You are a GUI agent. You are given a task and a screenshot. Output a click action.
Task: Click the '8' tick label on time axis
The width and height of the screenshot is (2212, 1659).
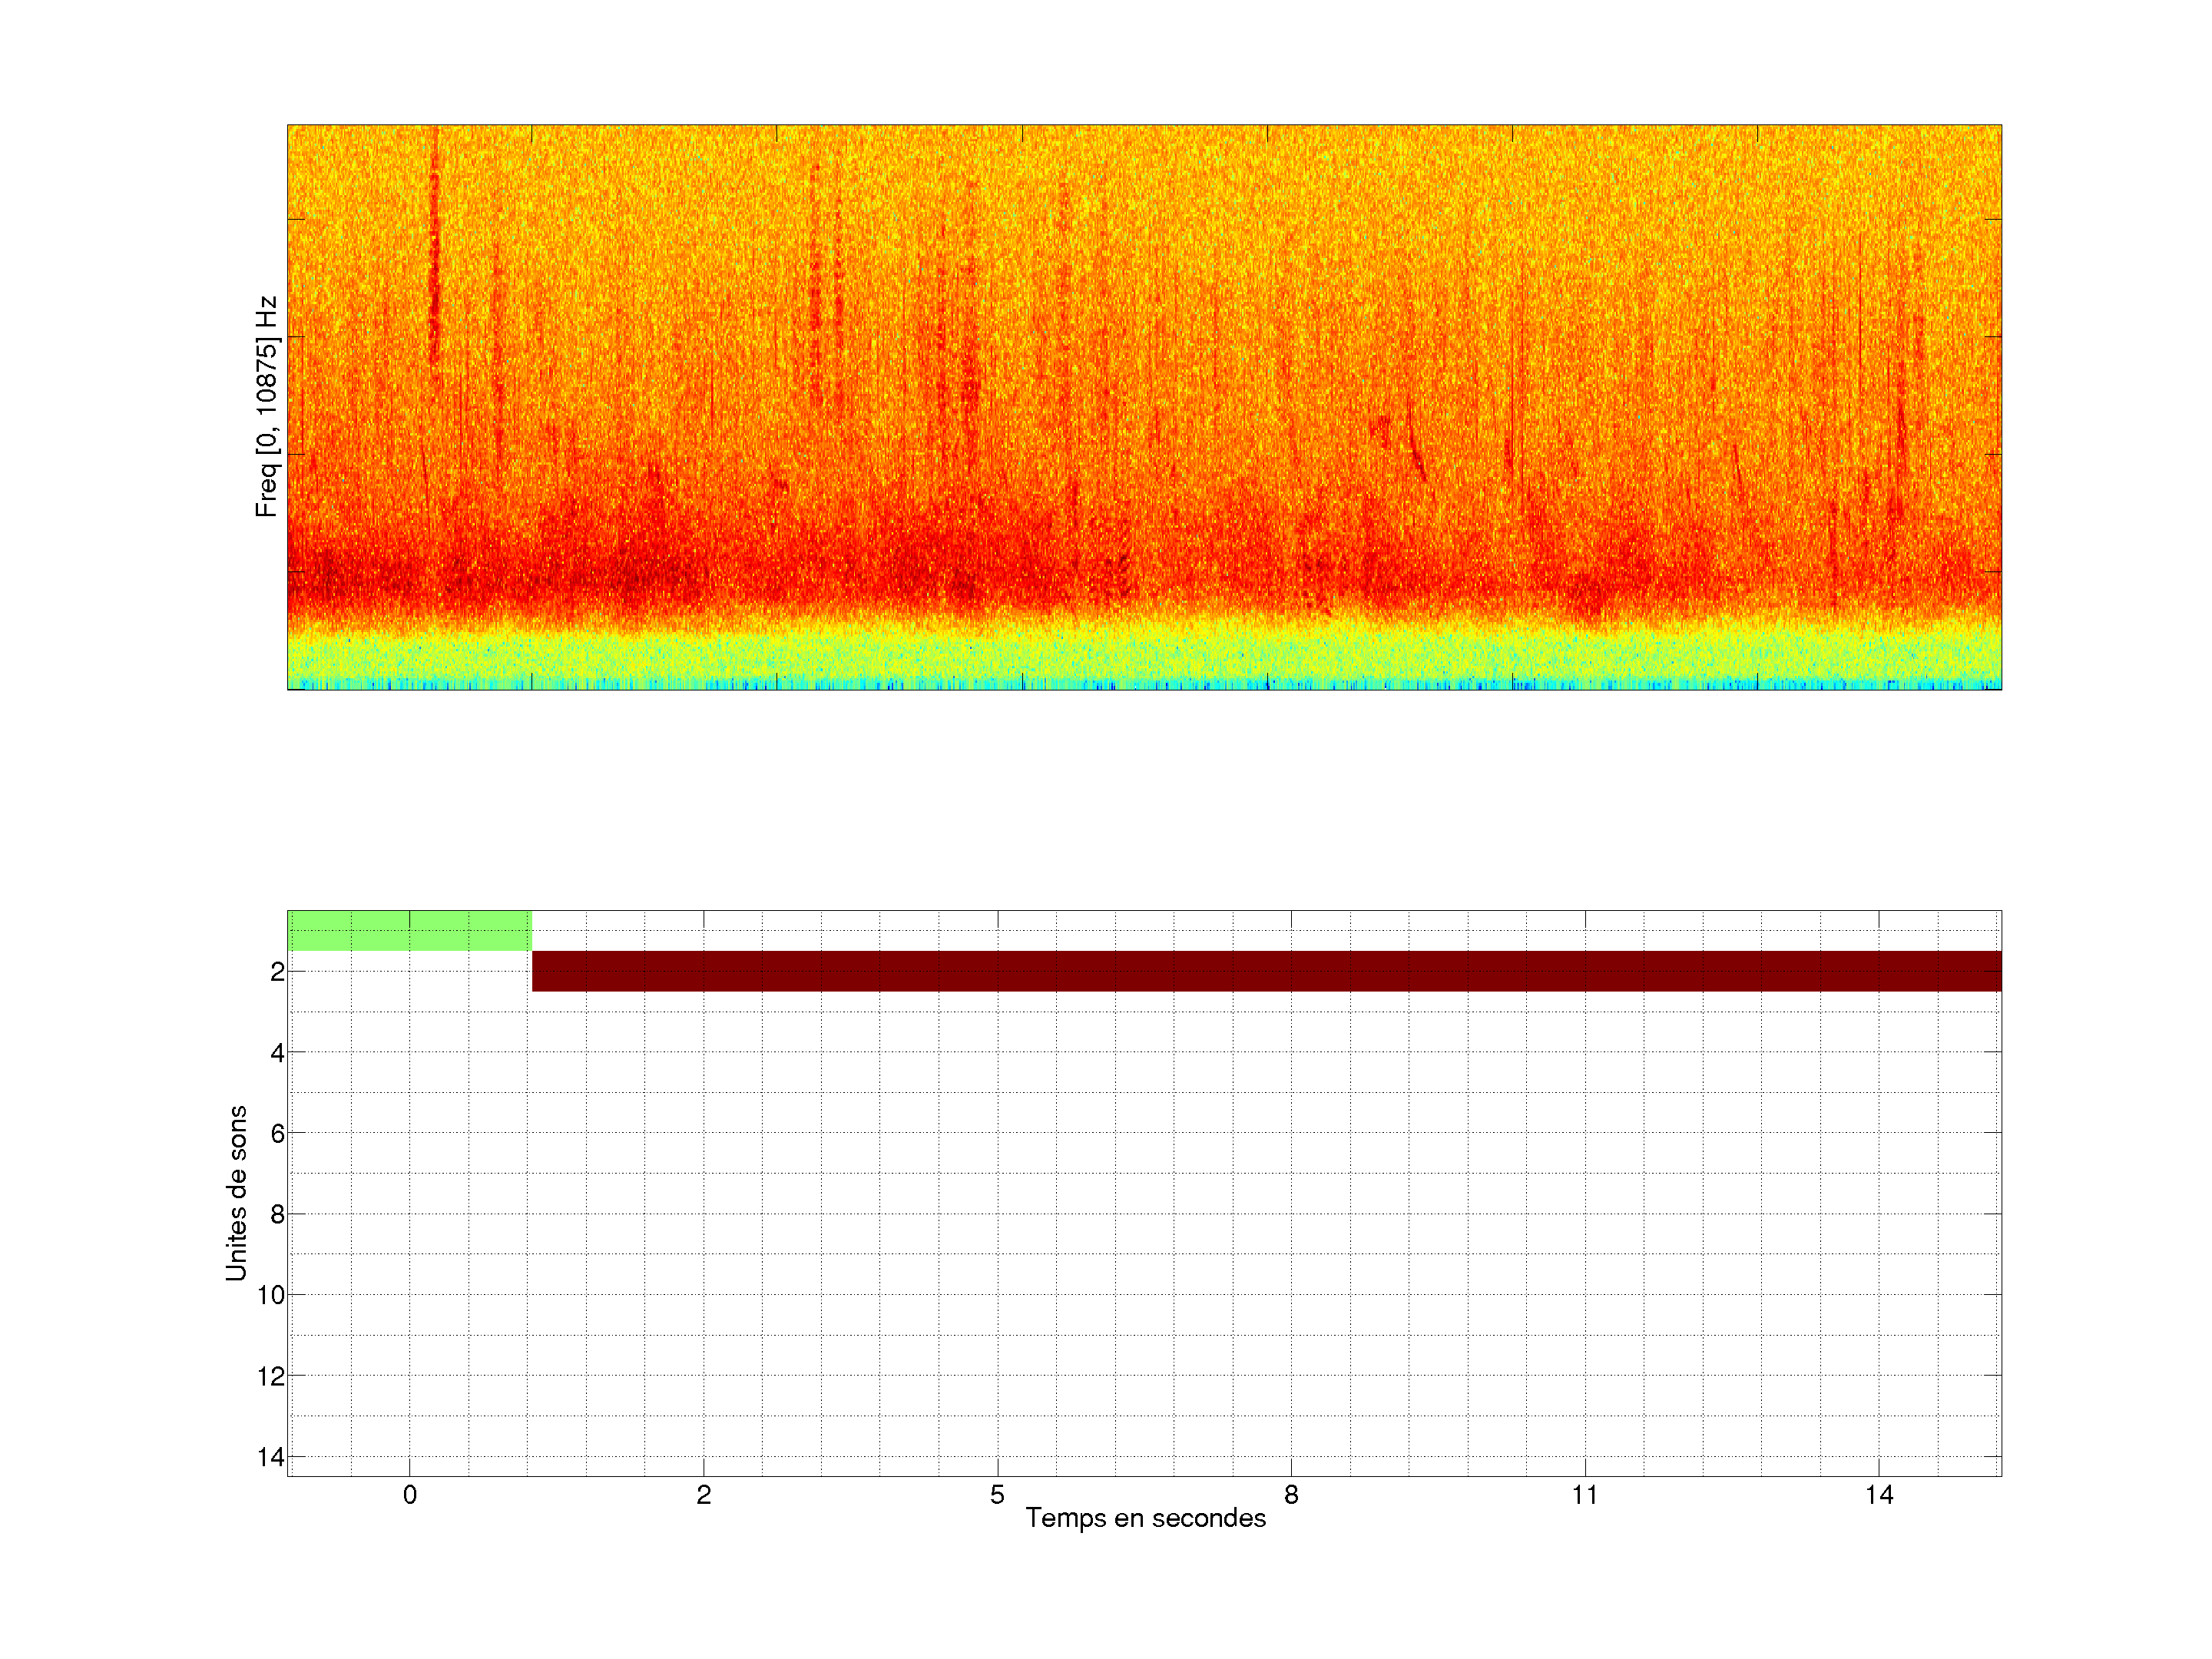coord(1291,1495)
